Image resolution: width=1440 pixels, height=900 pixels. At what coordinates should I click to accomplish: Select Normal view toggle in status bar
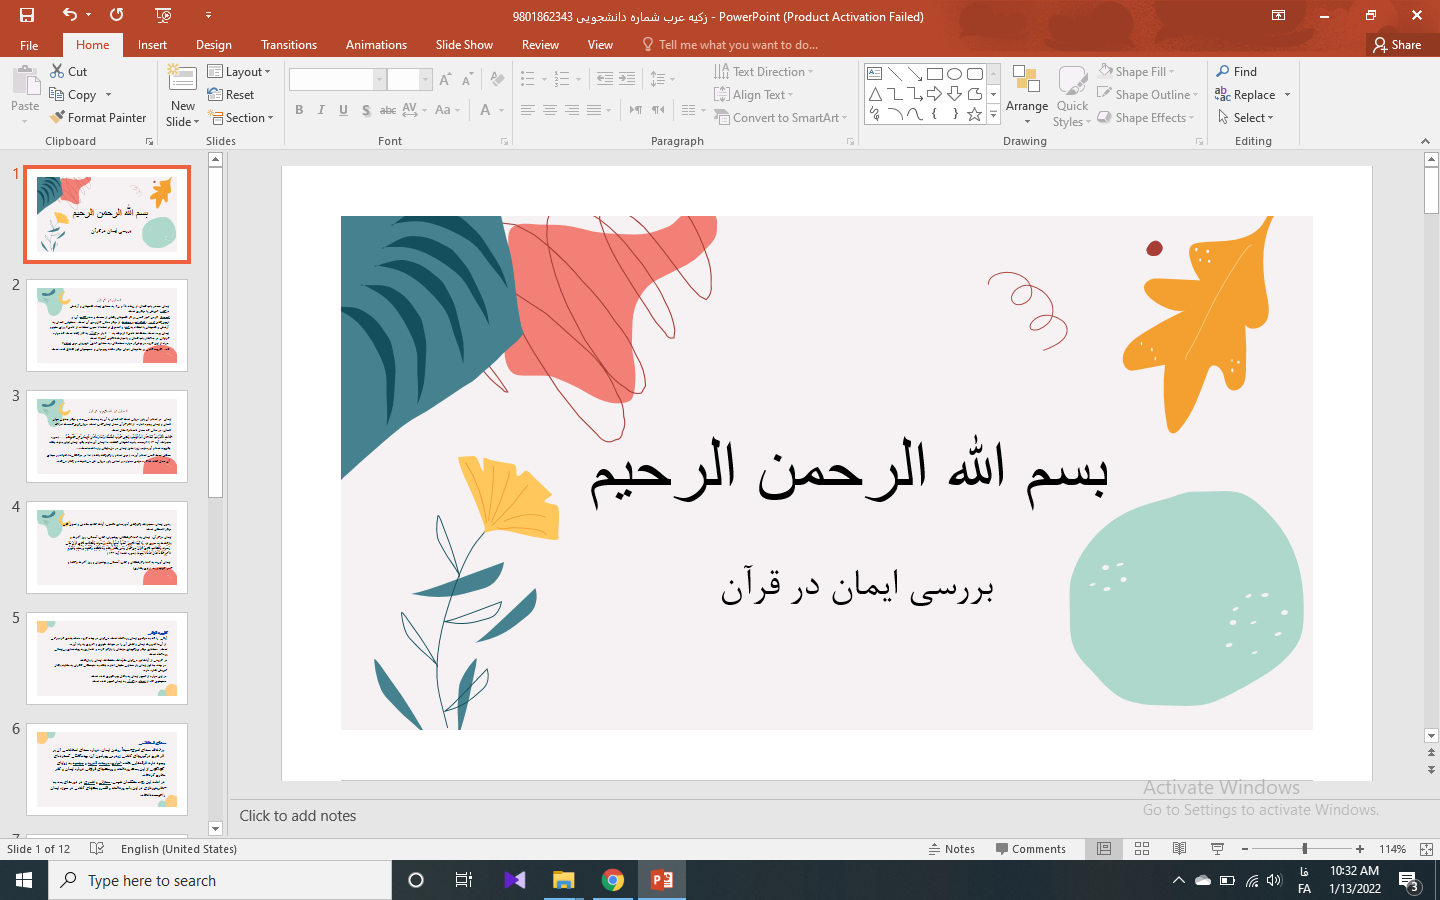[1104, 849]
